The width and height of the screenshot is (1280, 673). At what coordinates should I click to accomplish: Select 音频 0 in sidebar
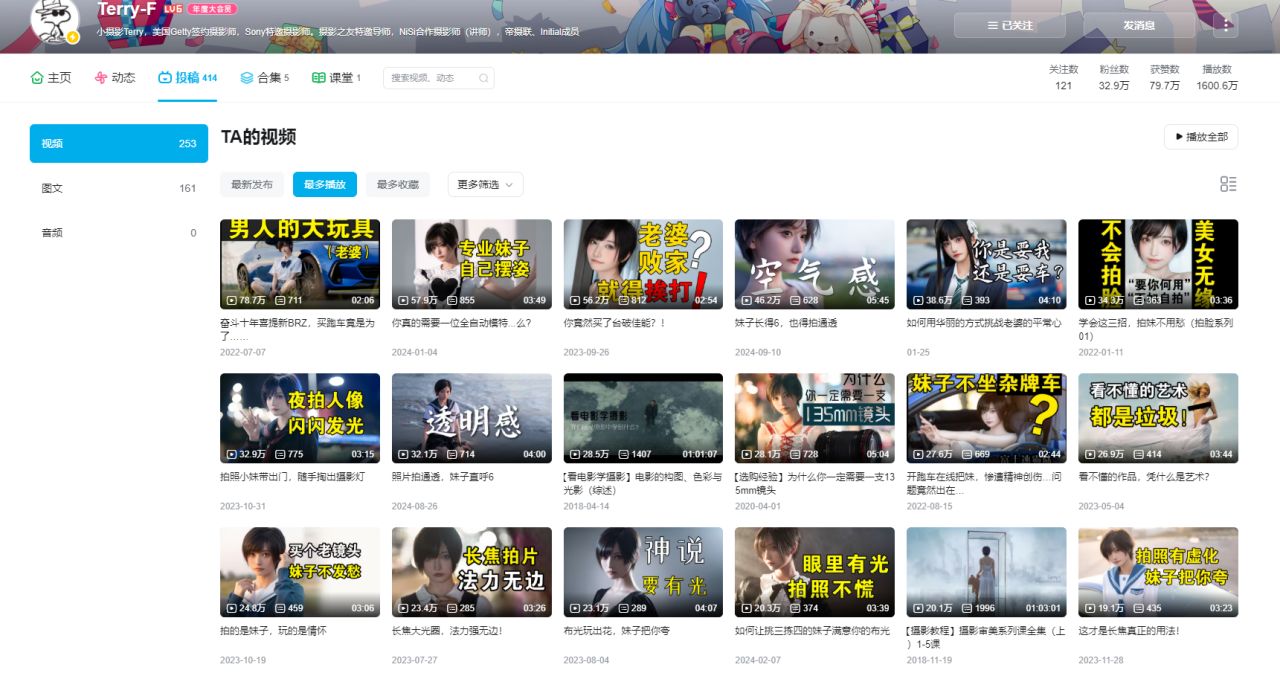click(x=119, y=233)
